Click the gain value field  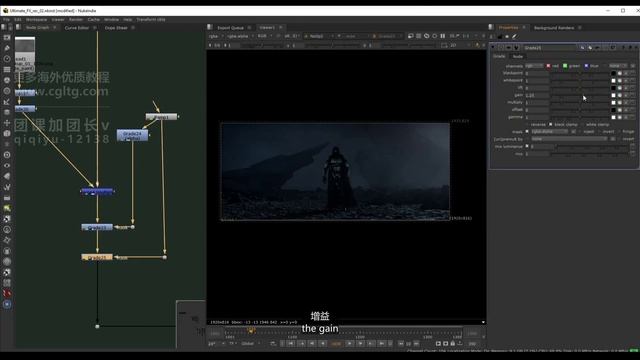(537, 95)
